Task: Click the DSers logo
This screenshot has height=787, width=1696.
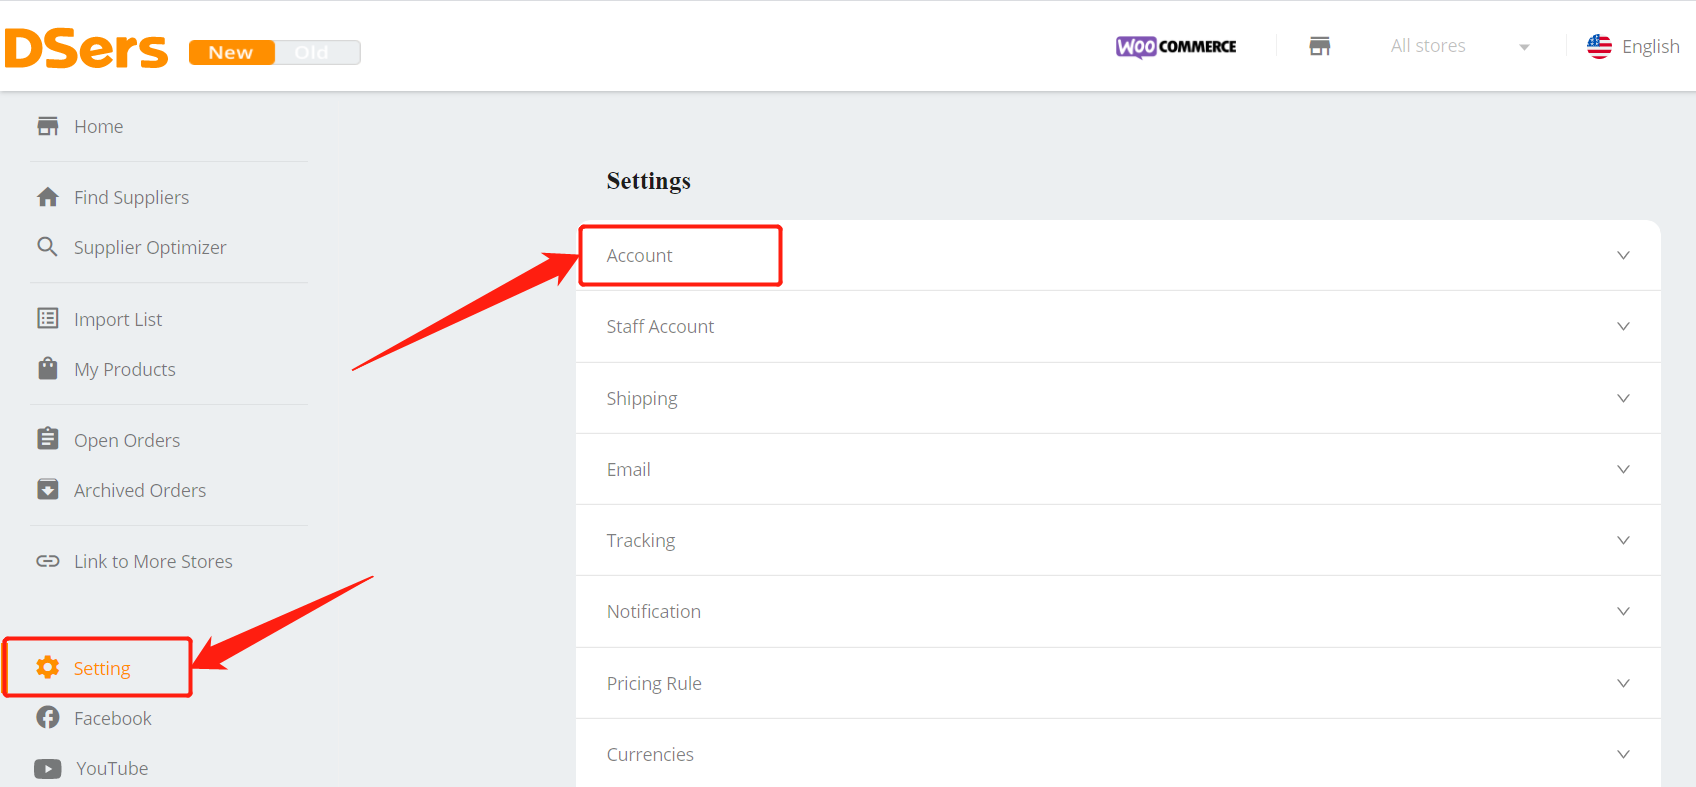Action: pyautogui.click(x=86, y=48)
